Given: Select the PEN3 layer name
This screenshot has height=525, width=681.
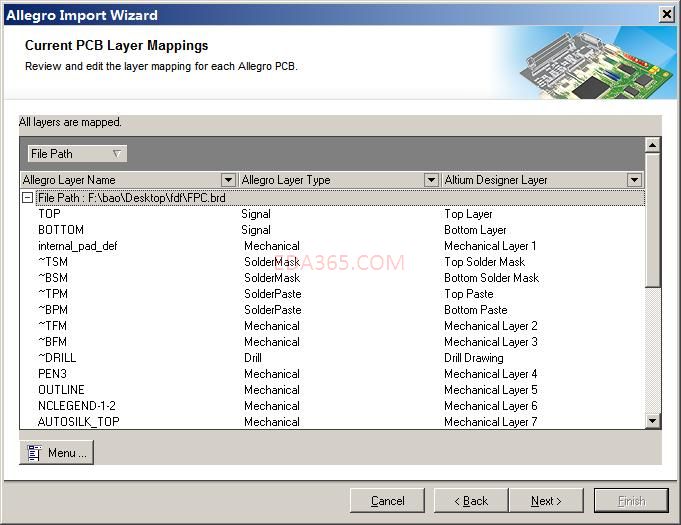Looking at the screenshot, I should [52, 374].
